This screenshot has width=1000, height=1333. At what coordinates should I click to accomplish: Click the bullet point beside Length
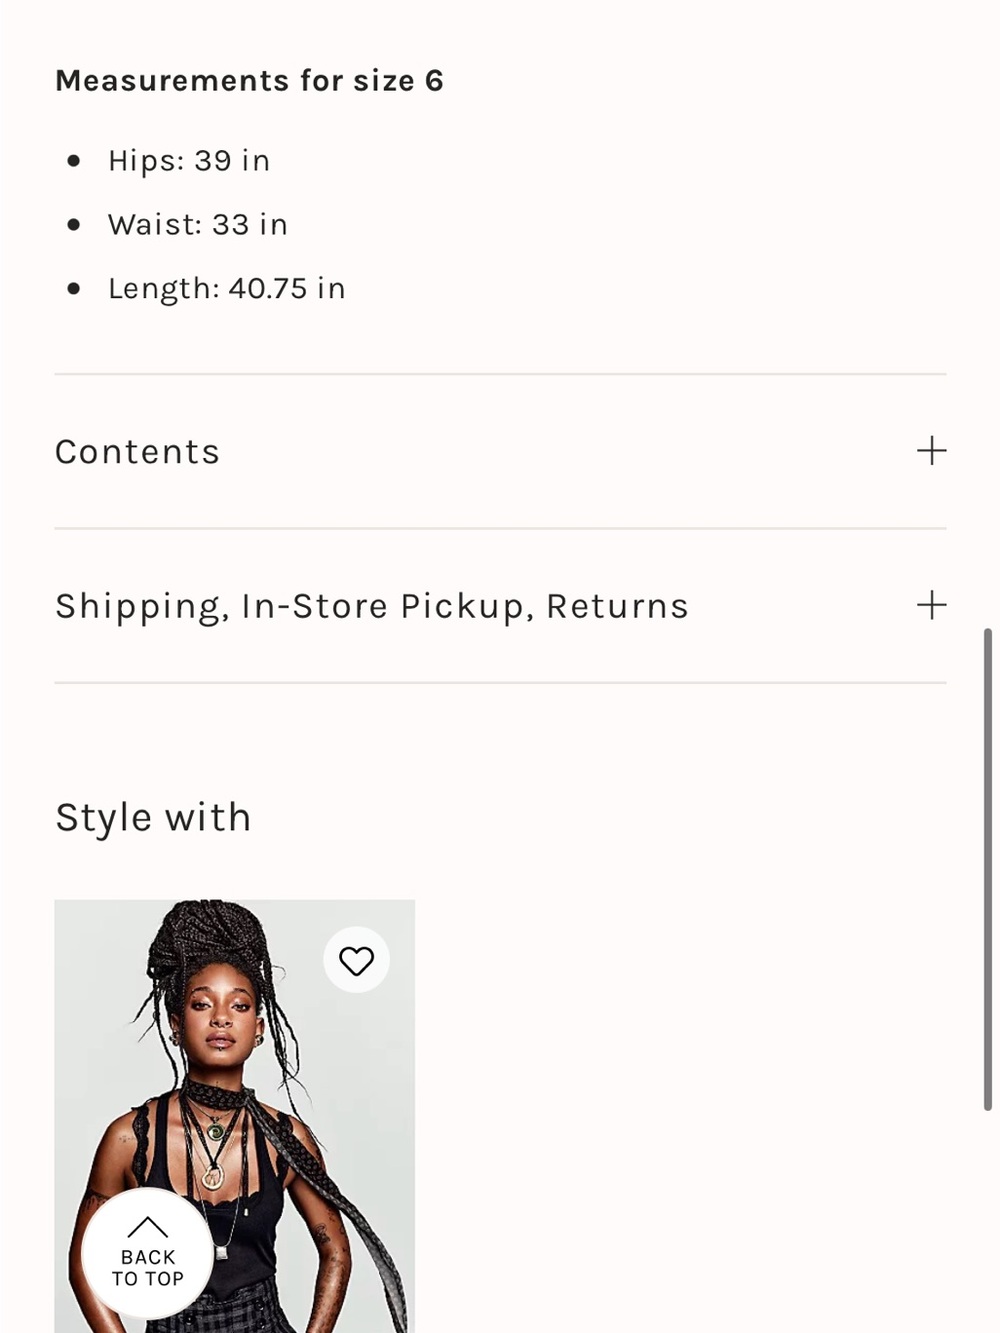73,289
